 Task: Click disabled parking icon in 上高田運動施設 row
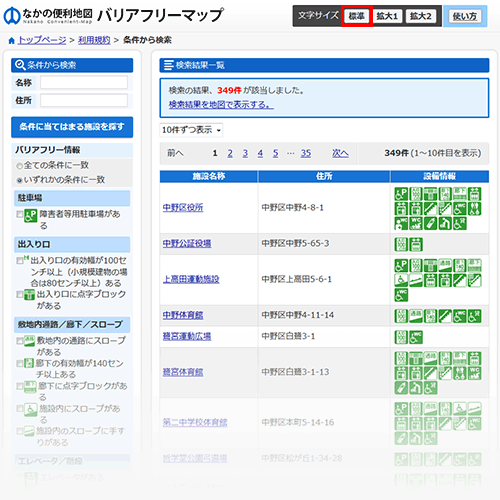401,266
